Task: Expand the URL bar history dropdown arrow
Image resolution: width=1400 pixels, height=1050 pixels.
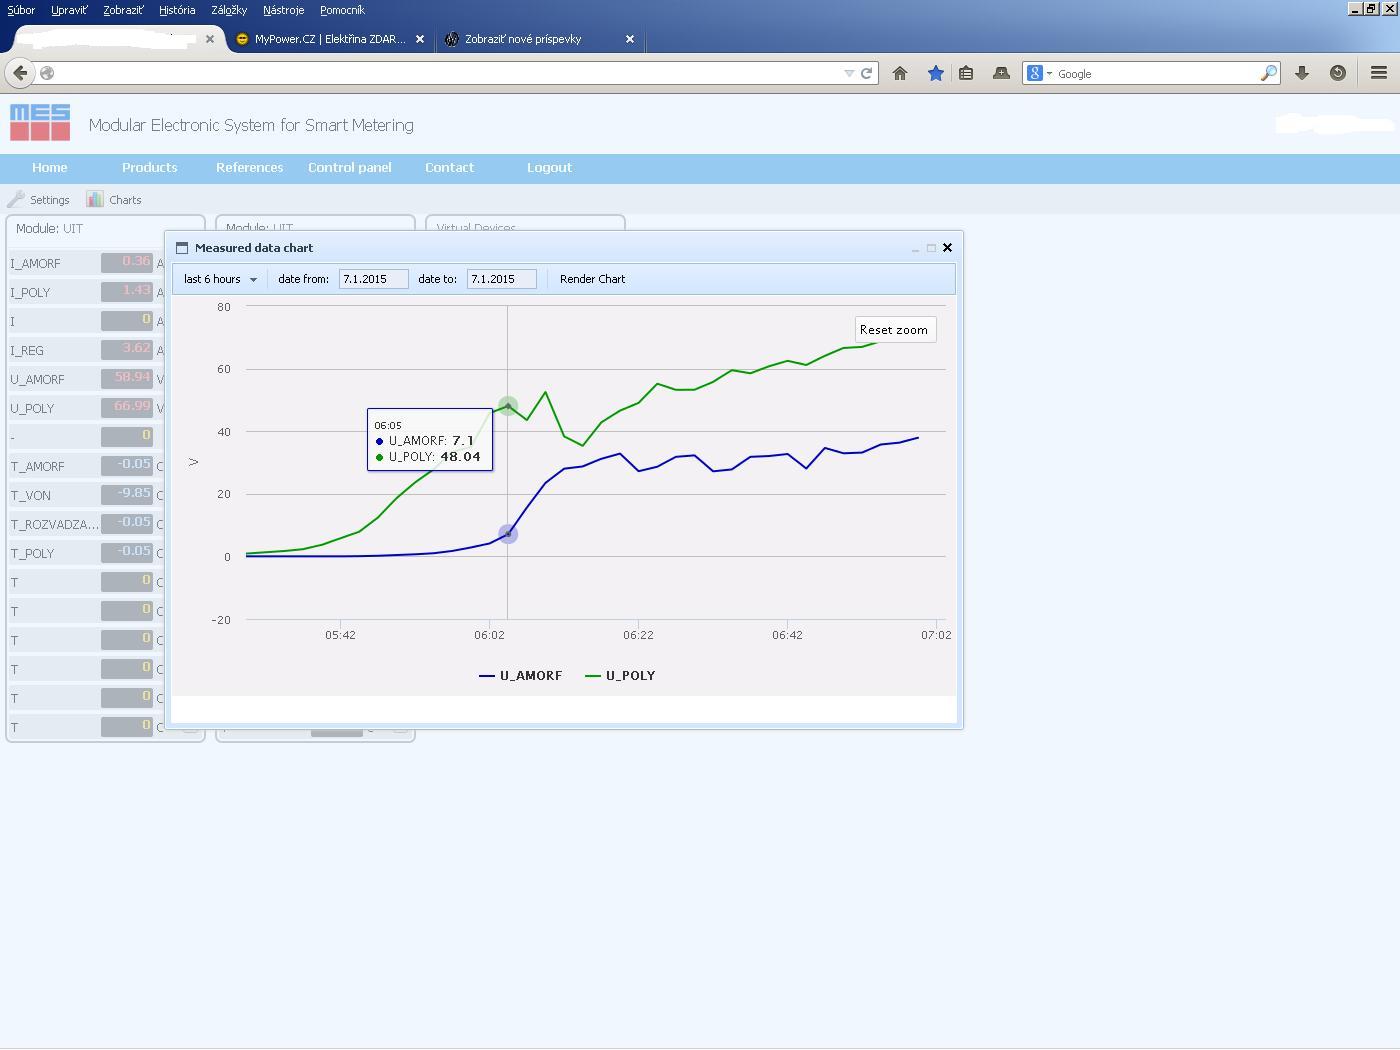Action: click(x=849, y=73)
